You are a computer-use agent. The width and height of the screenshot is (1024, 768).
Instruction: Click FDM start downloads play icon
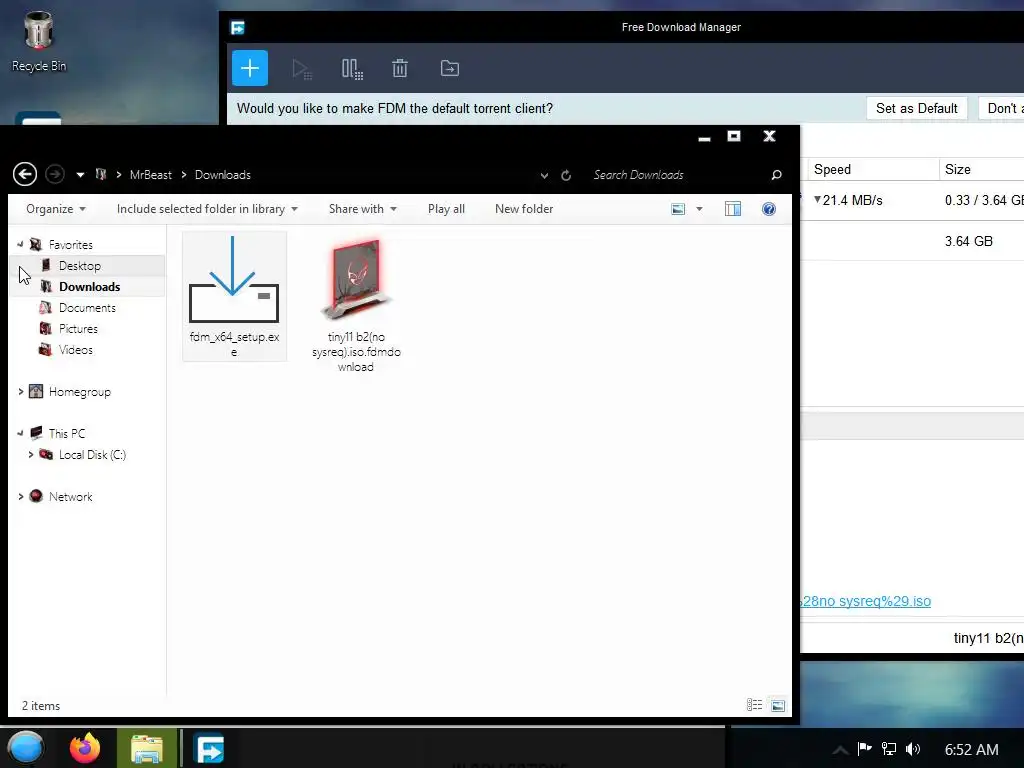302,69
